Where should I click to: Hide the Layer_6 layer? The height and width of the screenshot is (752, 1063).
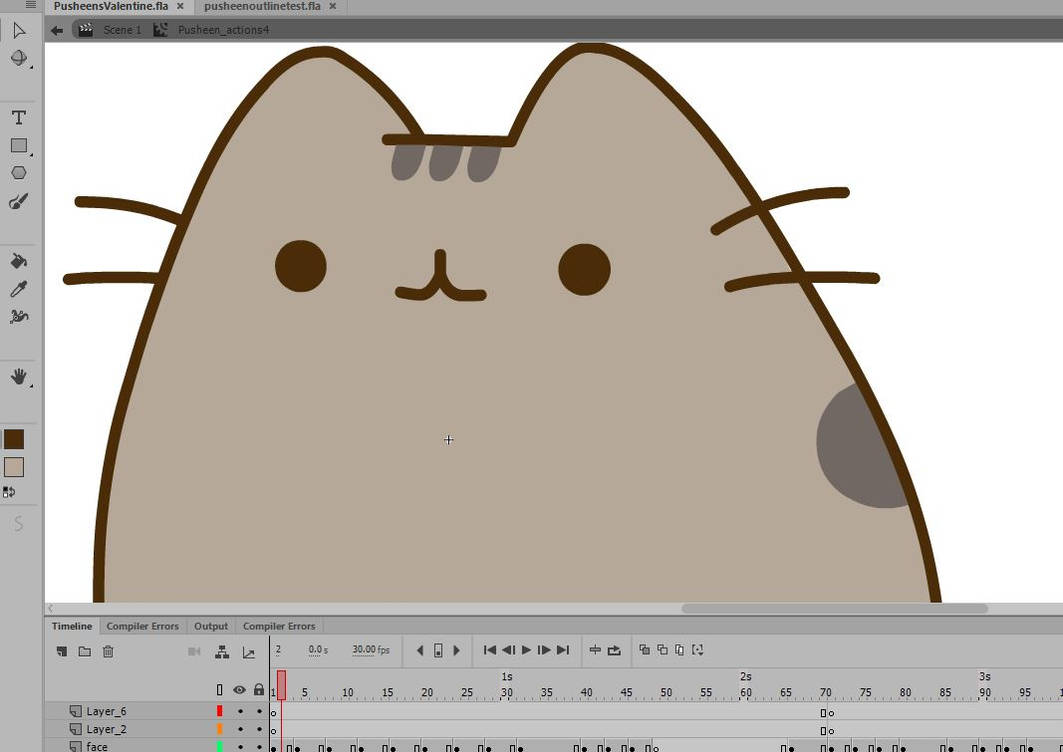pyautogui.click(x=240, y=711)
